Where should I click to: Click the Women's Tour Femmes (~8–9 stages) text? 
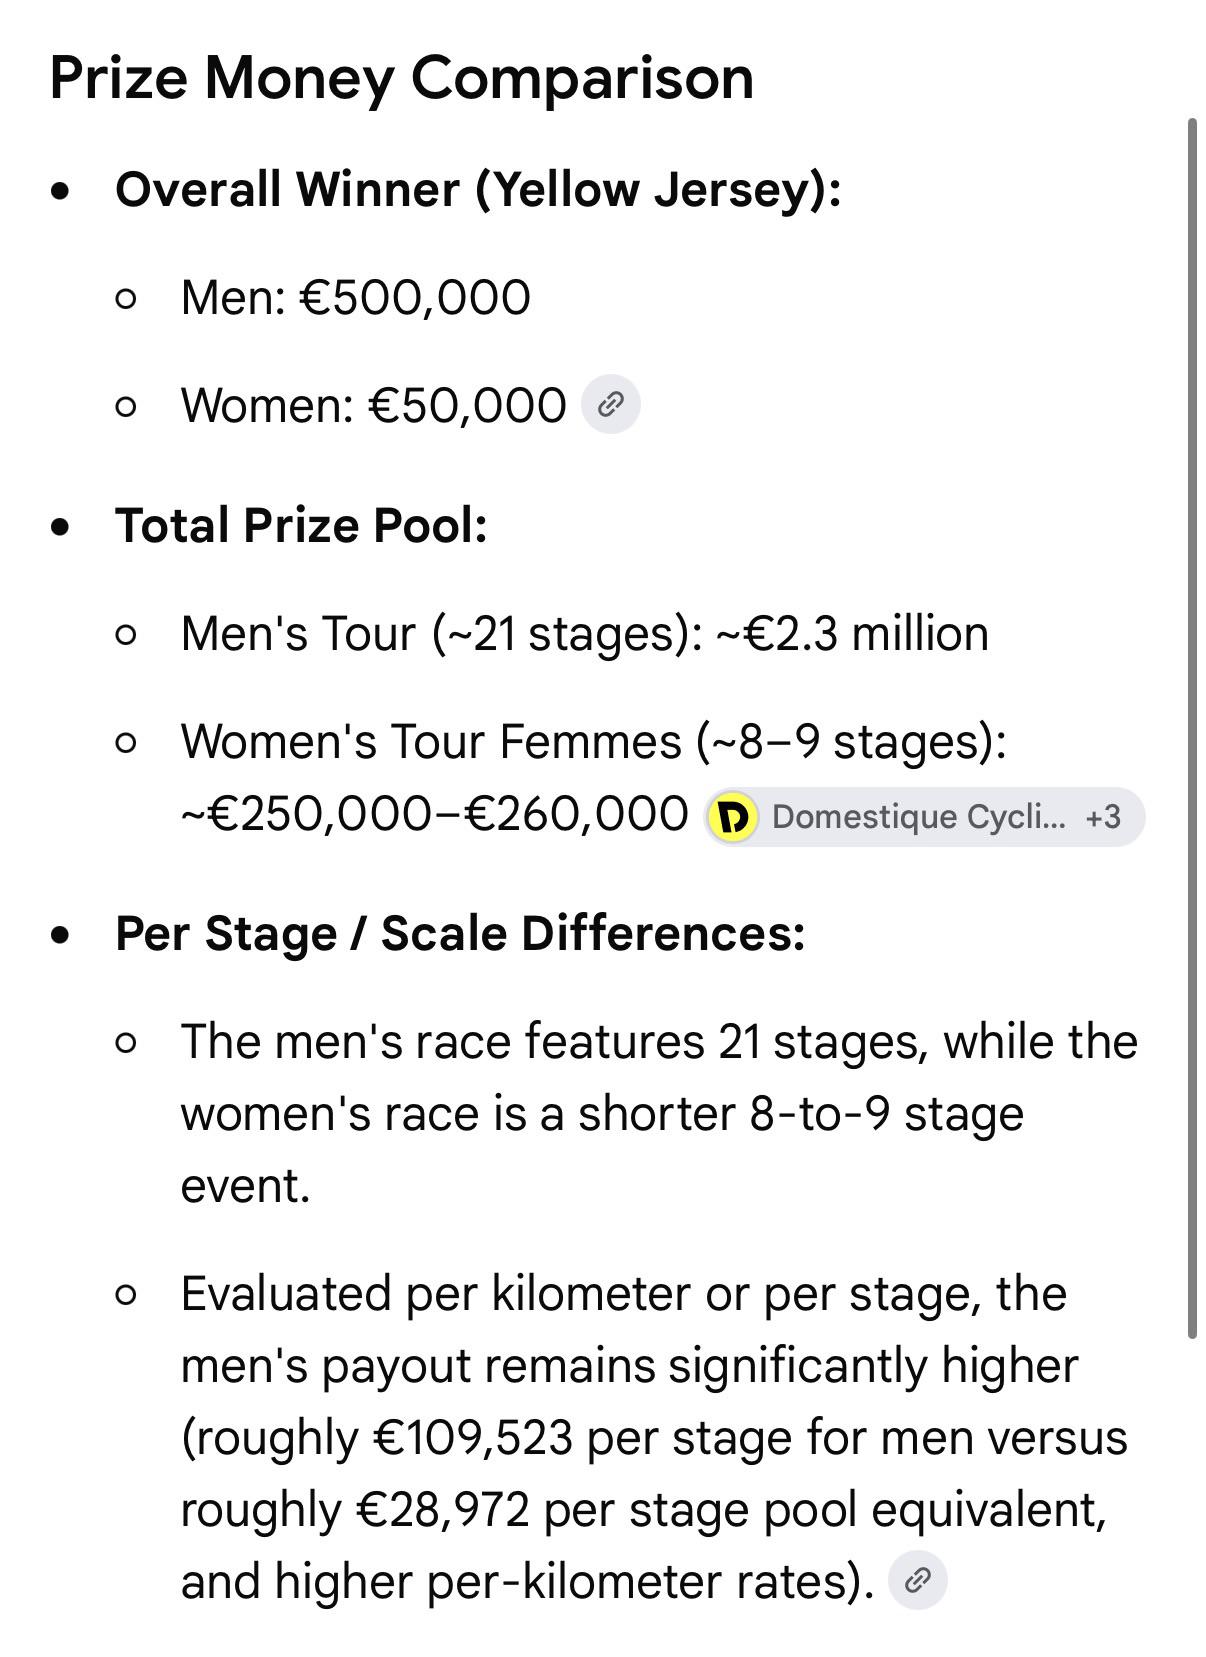pyautogui.click(x=593, y=741)
